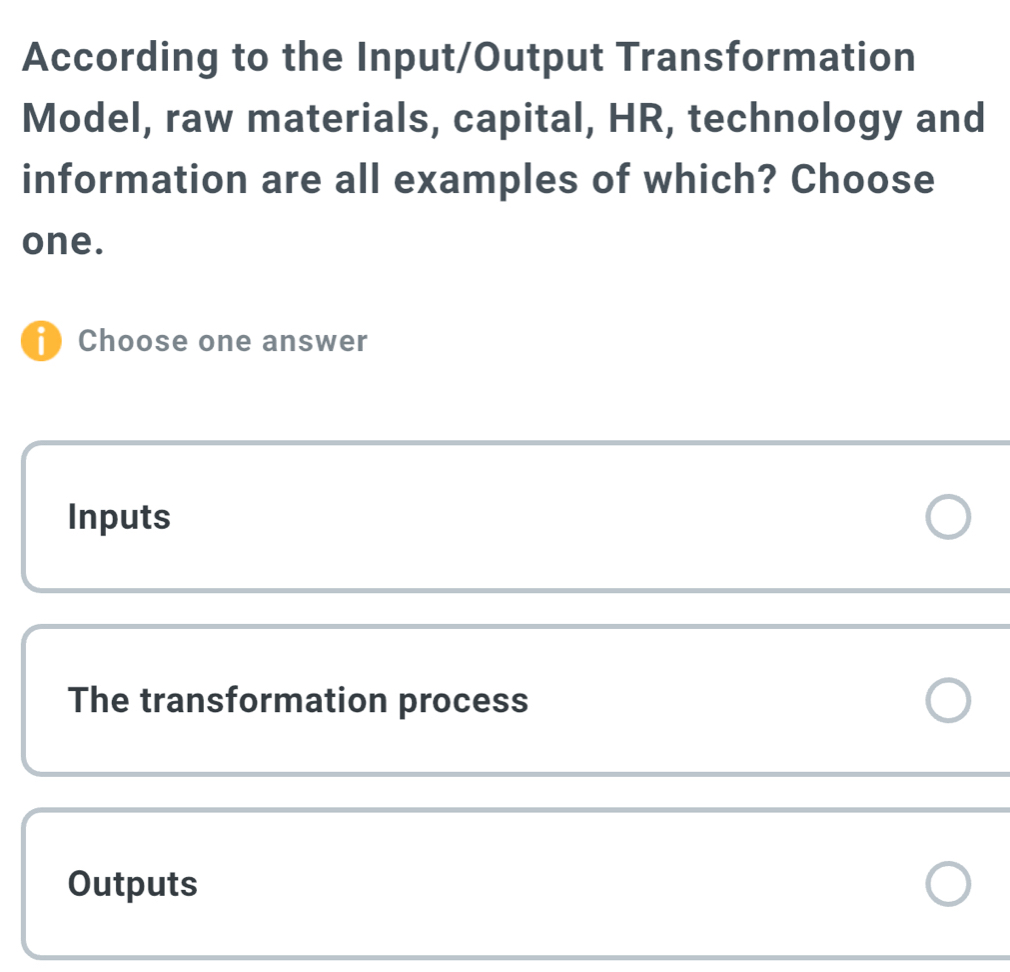Click the circle beside The transformation process
The image size is (1010, 972).
948,700
